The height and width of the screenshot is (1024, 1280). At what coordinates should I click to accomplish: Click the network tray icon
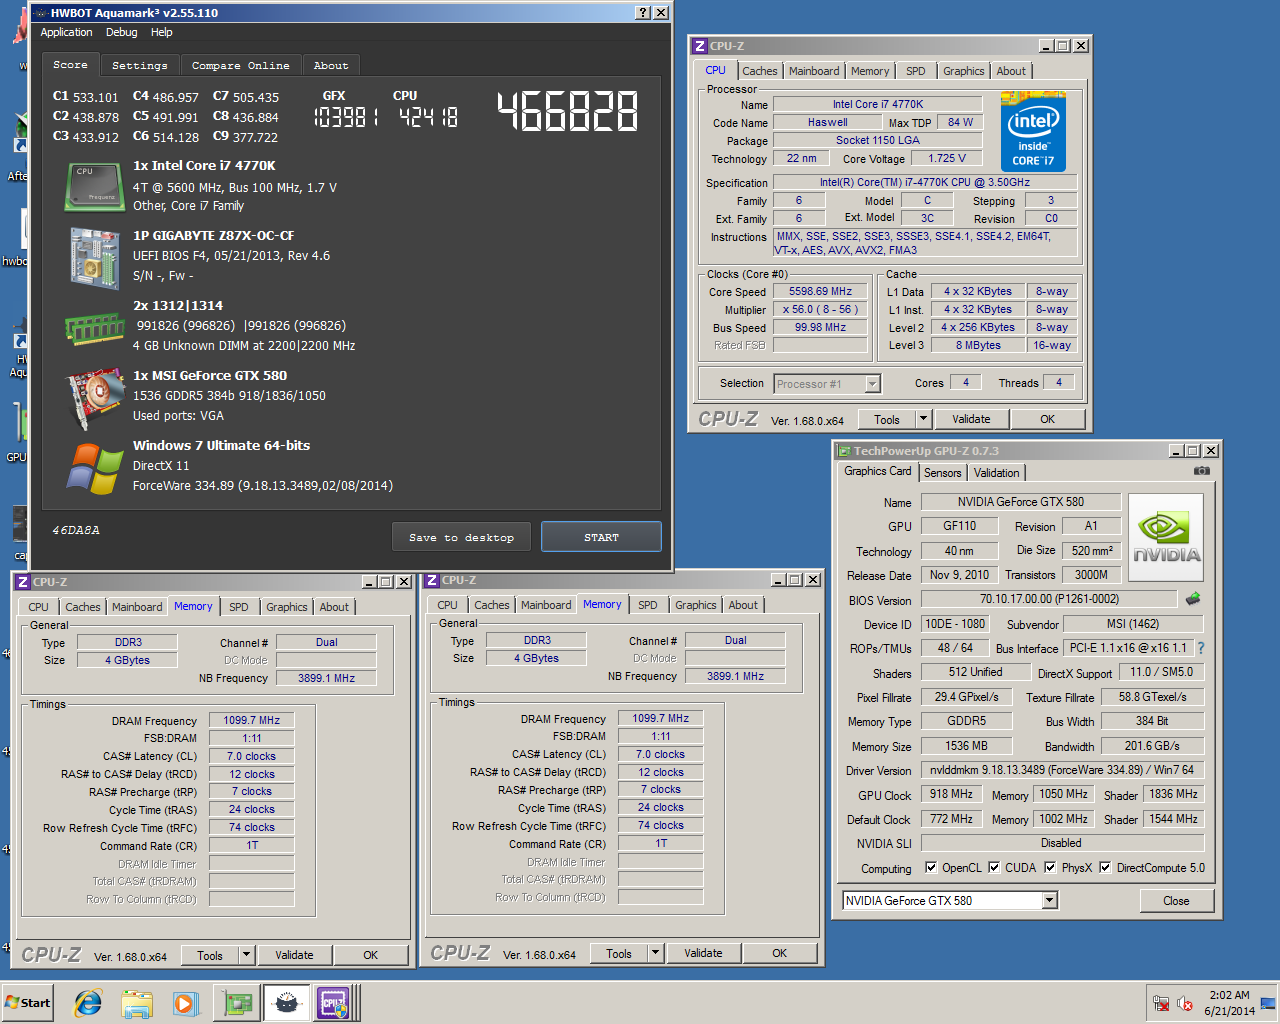(1161, 1003)
